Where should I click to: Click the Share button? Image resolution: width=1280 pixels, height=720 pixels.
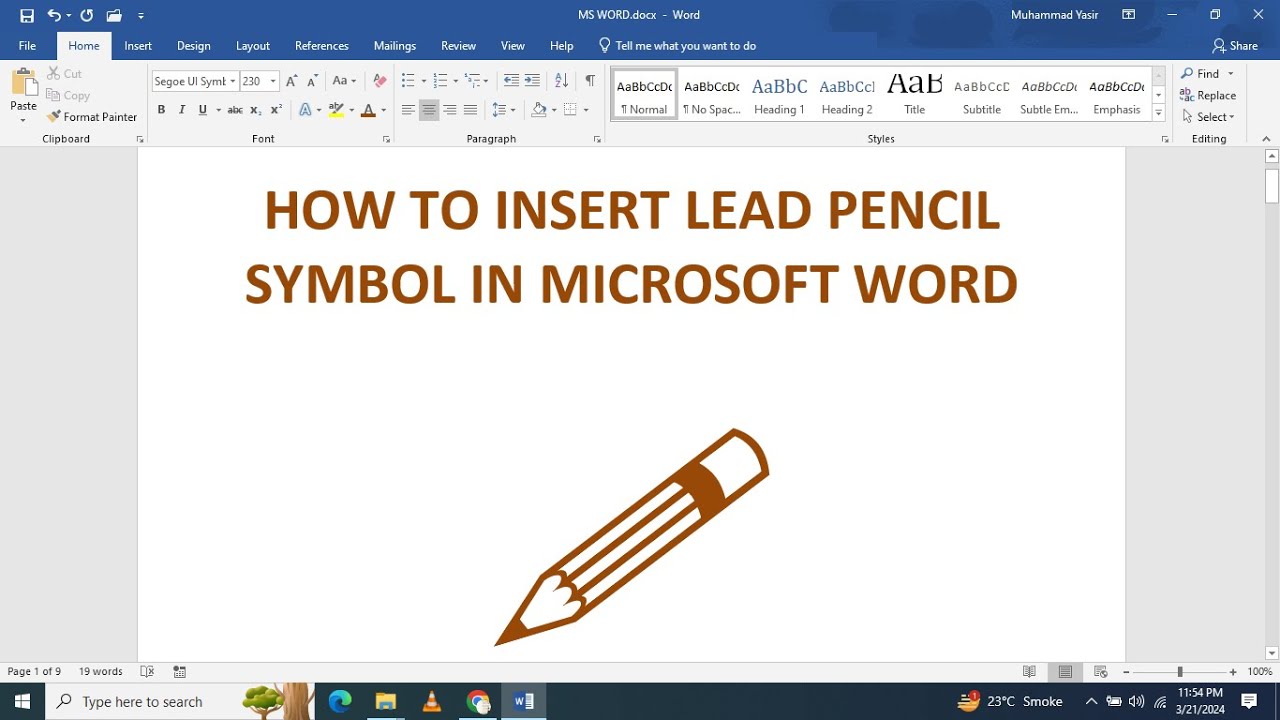[1235, 46]
